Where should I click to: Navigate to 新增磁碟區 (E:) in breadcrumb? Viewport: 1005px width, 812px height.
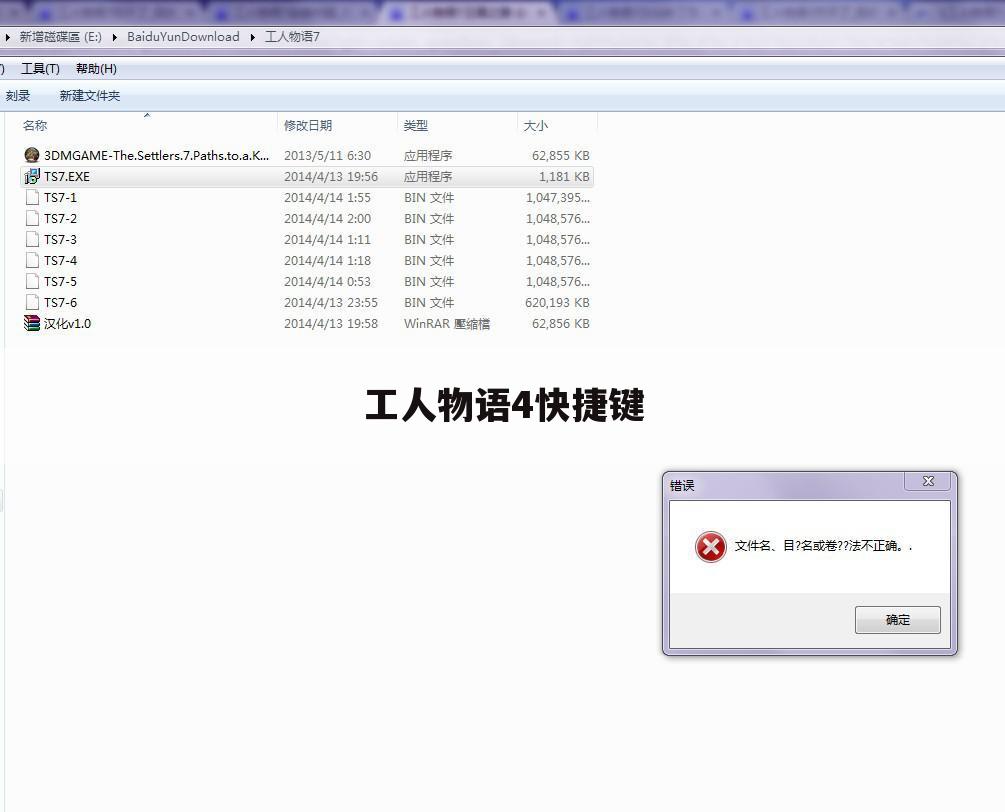pos(60,37)
